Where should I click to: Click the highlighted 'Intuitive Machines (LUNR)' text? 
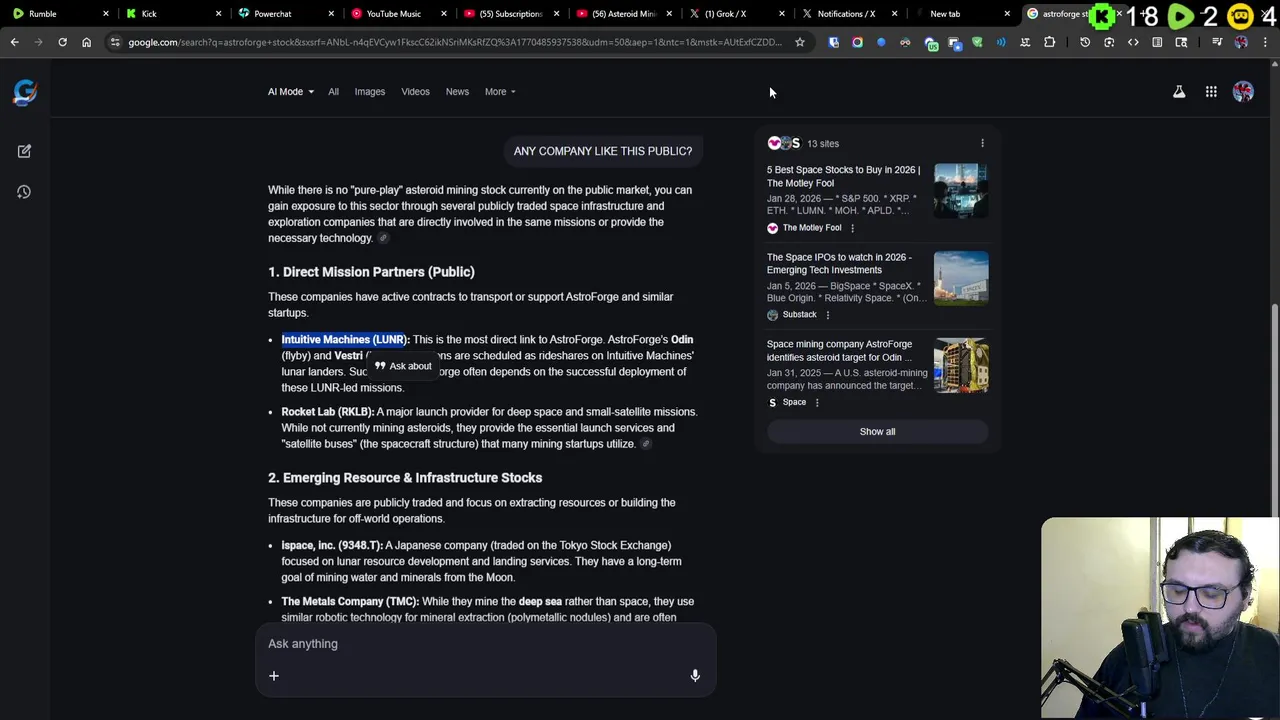344,340
